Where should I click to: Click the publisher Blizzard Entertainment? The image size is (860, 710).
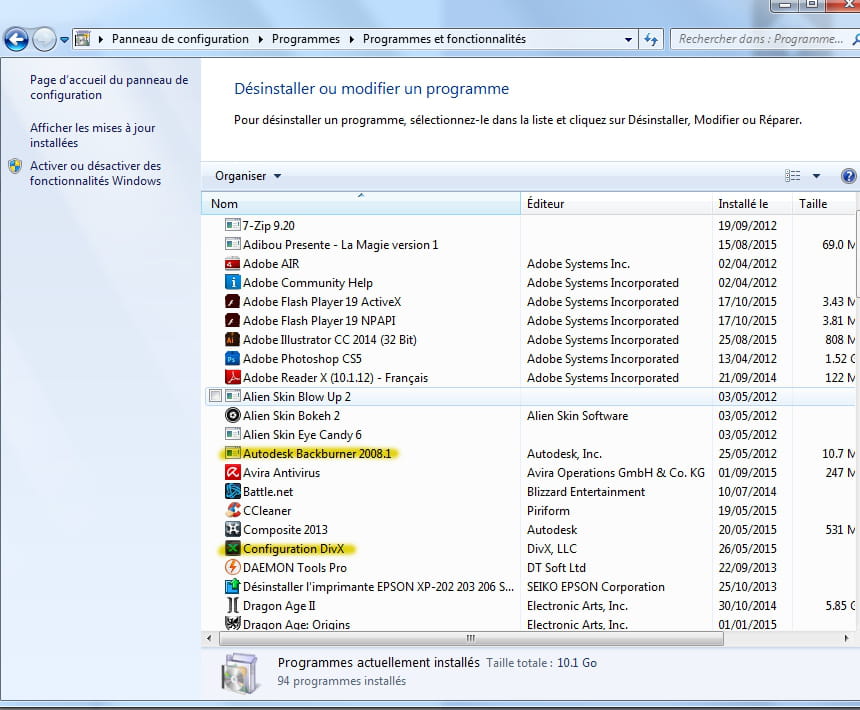pyautogui.click(x=586, y=492)
